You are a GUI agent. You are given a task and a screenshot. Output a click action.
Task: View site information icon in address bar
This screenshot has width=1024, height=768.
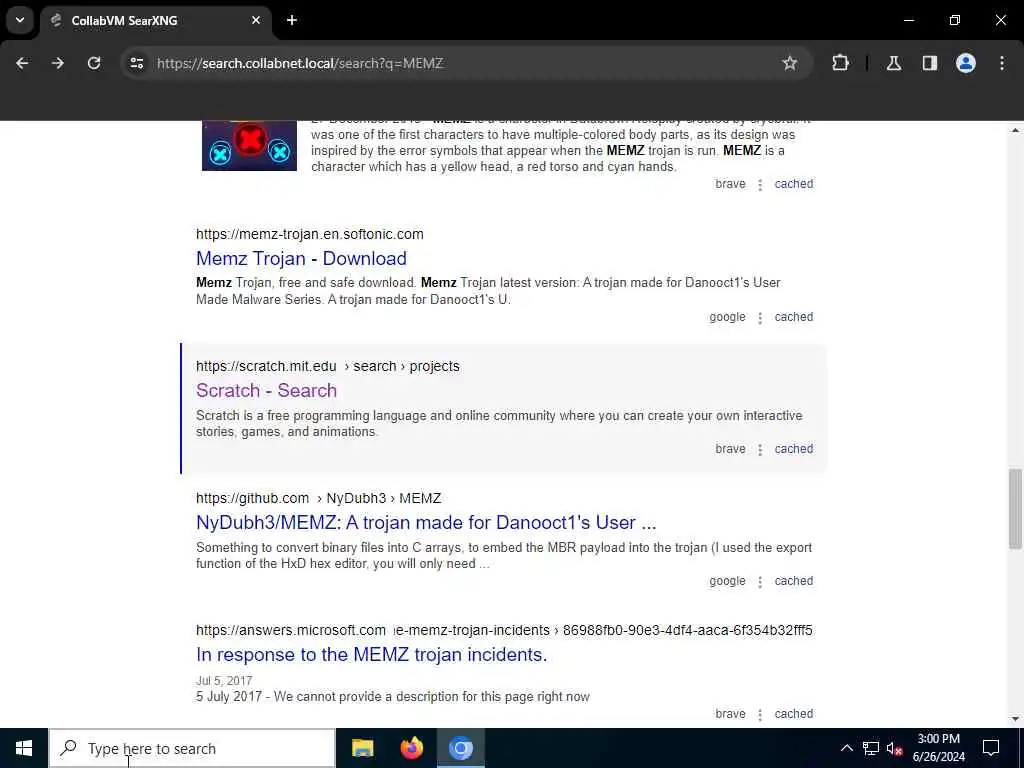coord(136,63)
